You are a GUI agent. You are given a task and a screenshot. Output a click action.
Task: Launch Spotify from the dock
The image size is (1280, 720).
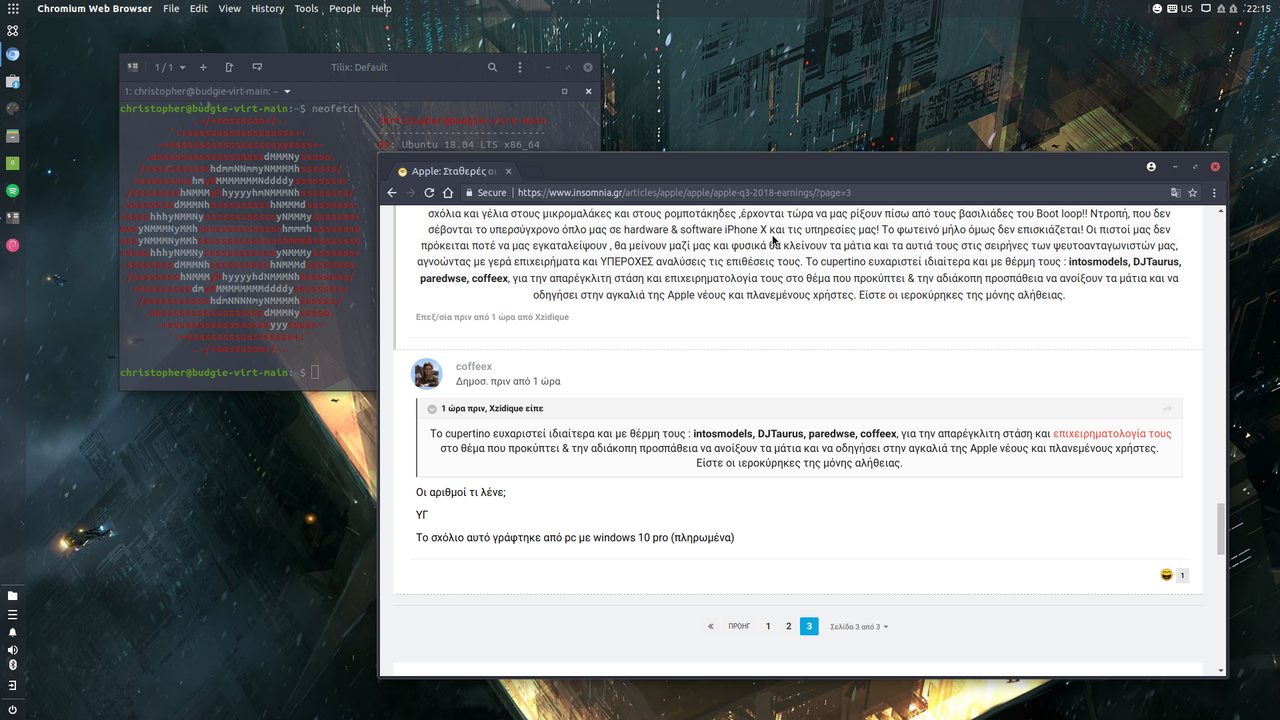[x=12, y=190]
